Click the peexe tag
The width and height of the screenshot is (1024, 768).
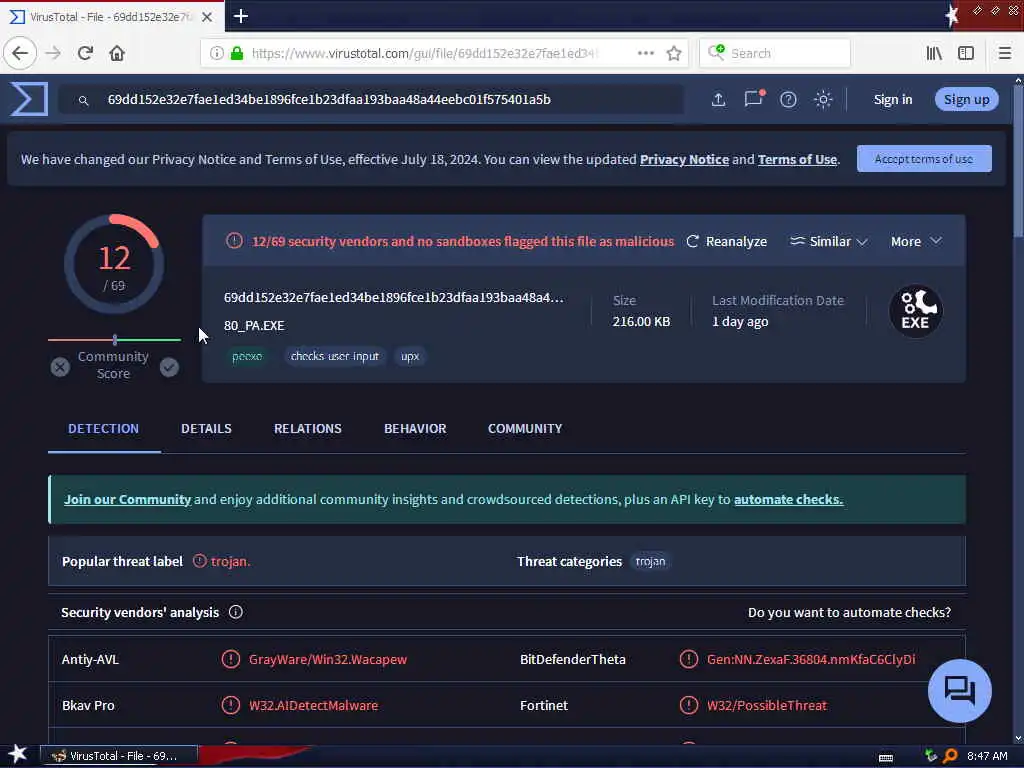[247, 356]
